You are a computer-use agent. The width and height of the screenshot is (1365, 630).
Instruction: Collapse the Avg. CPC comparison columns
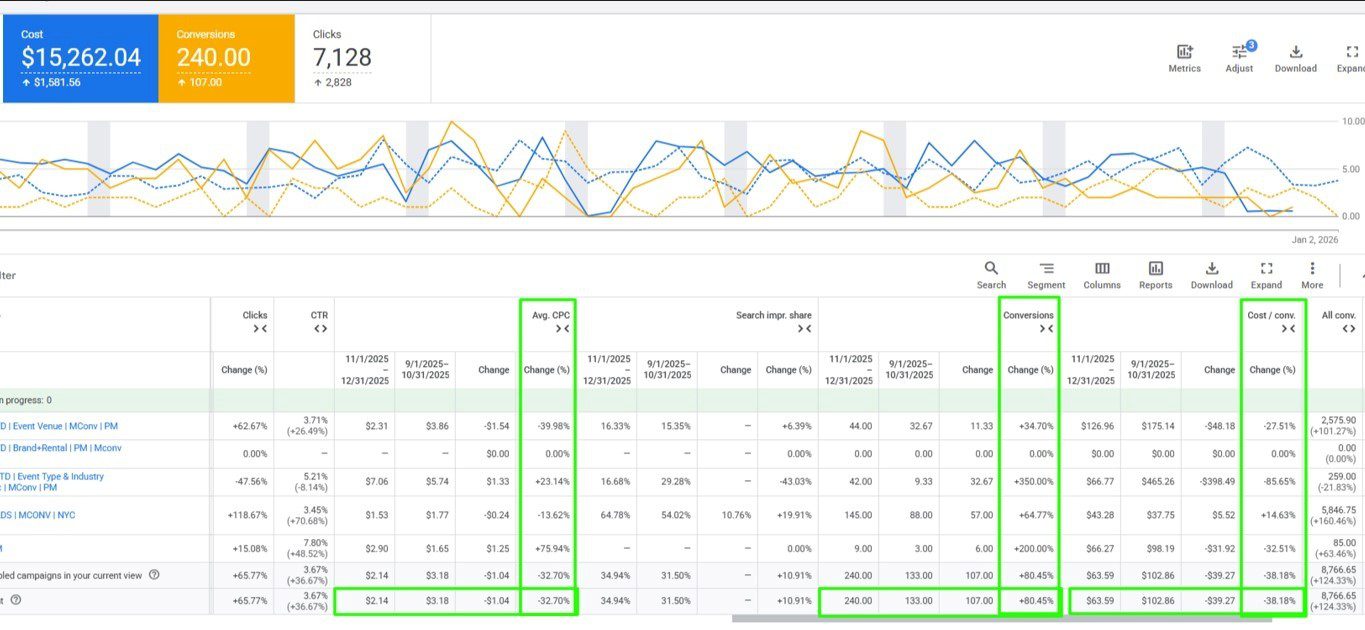click(562, 329)
